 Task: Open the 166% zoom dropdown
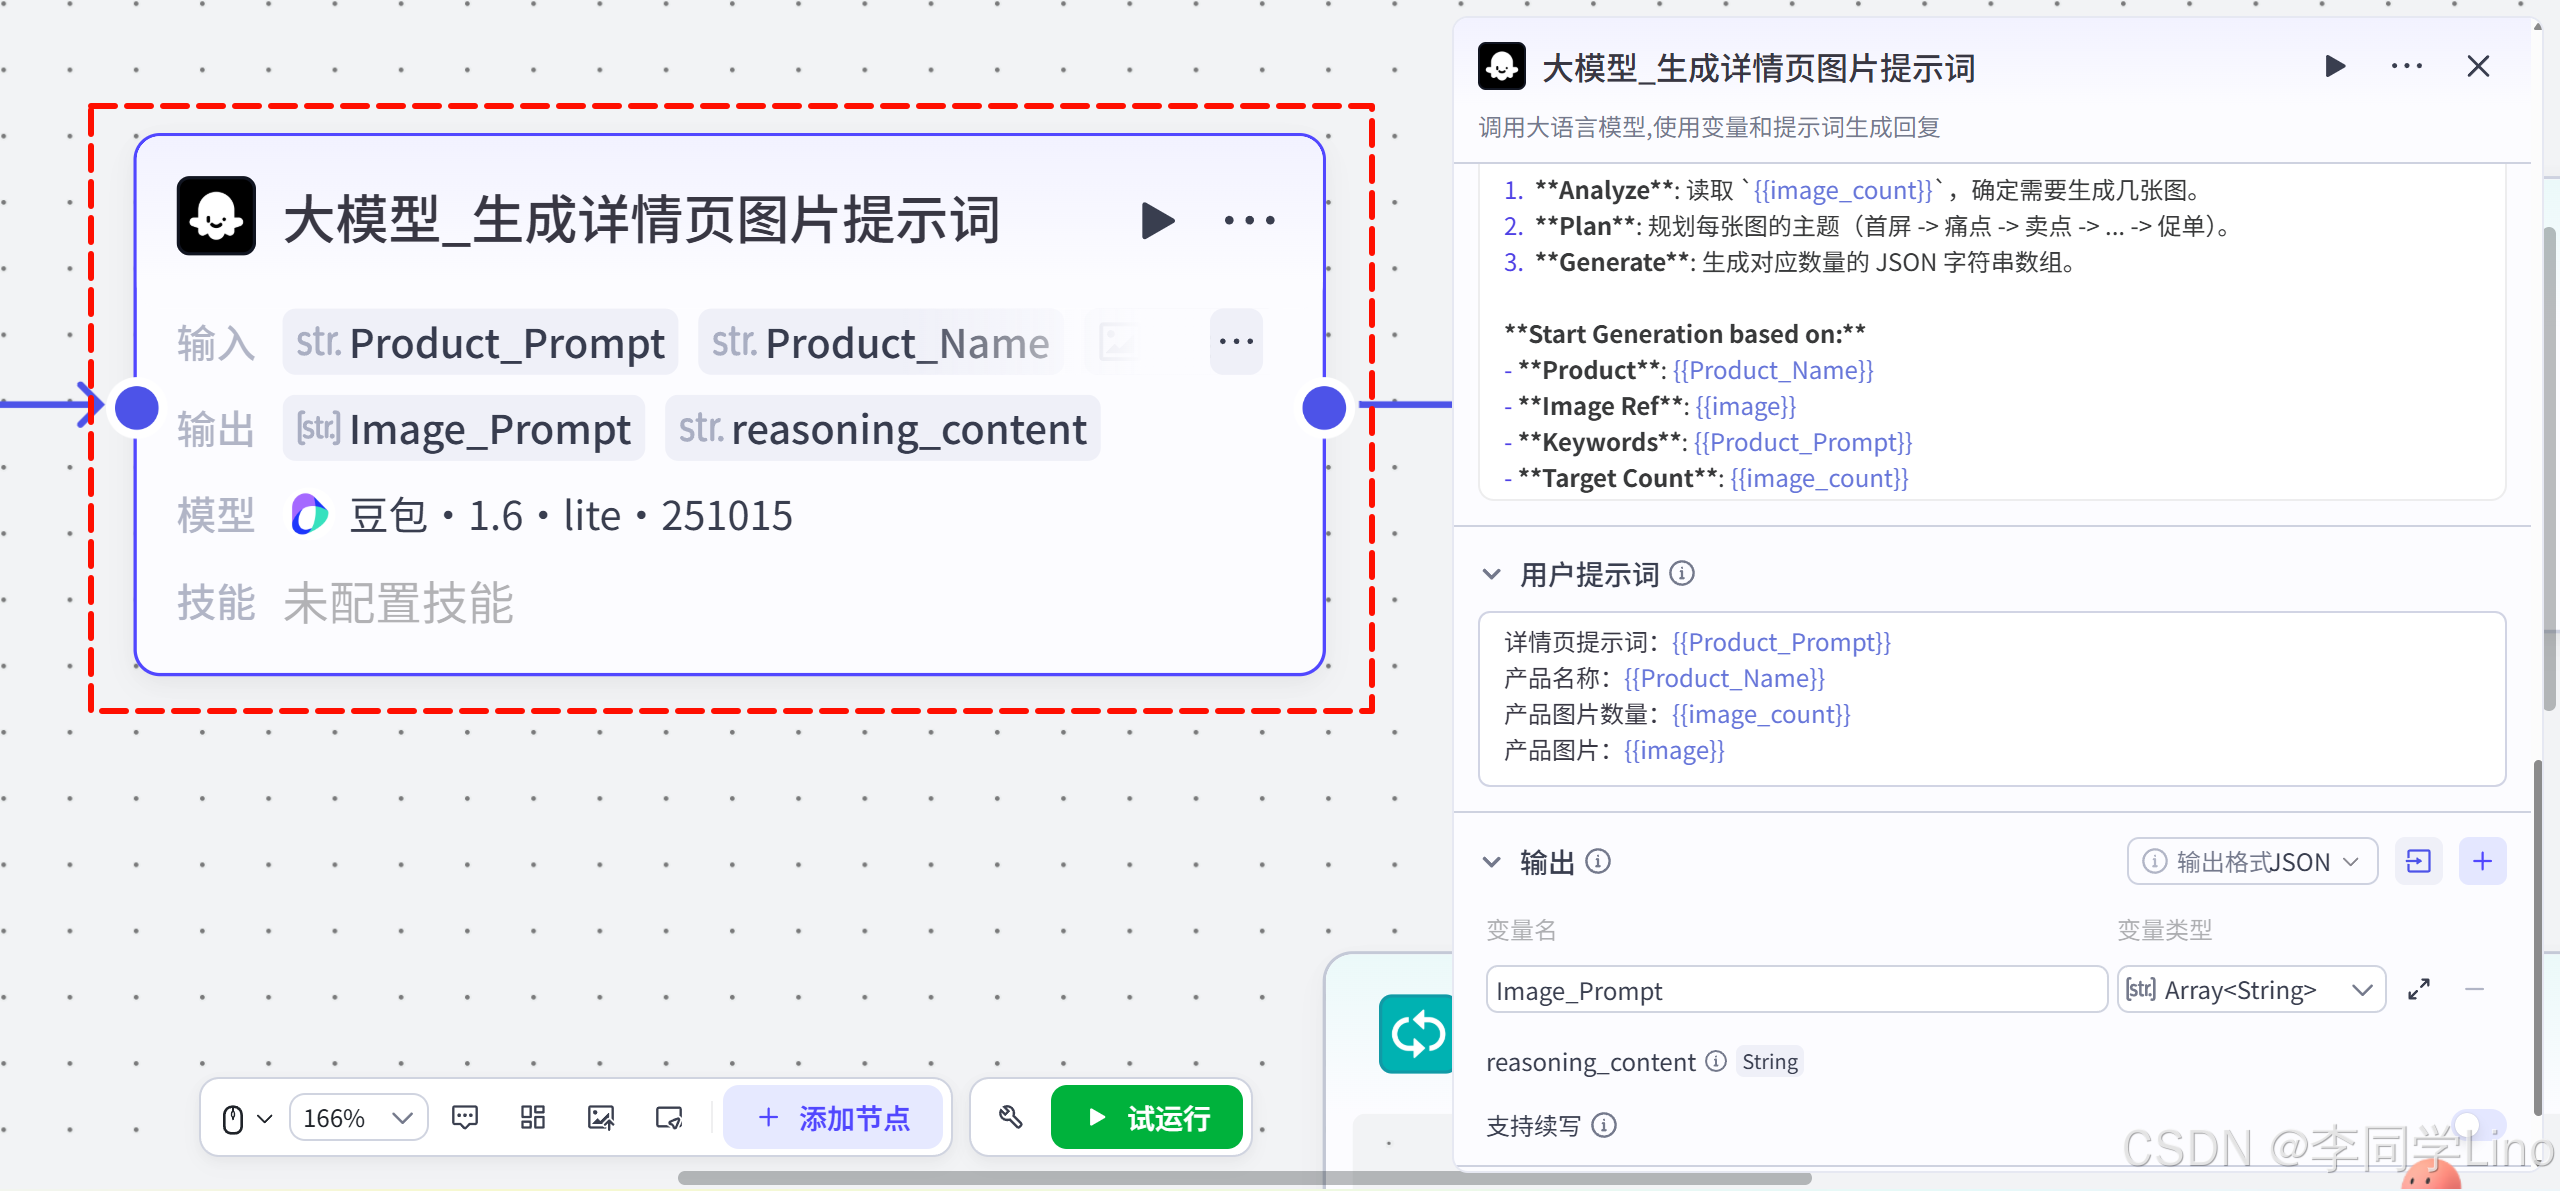tap(358, 1117)
